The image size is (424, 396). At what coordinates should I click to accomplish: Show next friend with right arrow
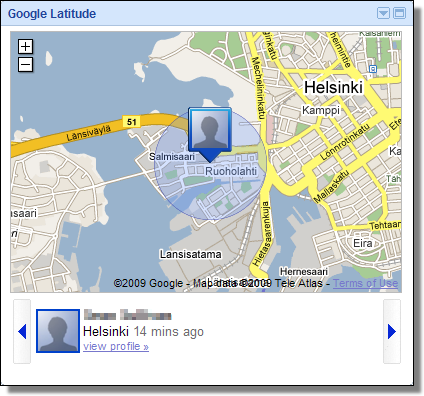(392, 332)
